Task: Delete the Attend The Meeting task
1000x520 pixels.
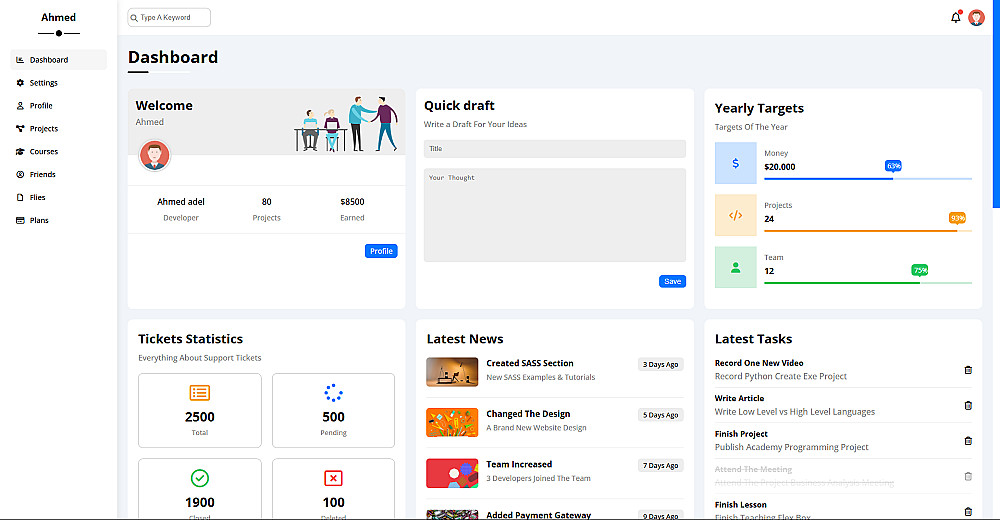Action: (968, 476)
